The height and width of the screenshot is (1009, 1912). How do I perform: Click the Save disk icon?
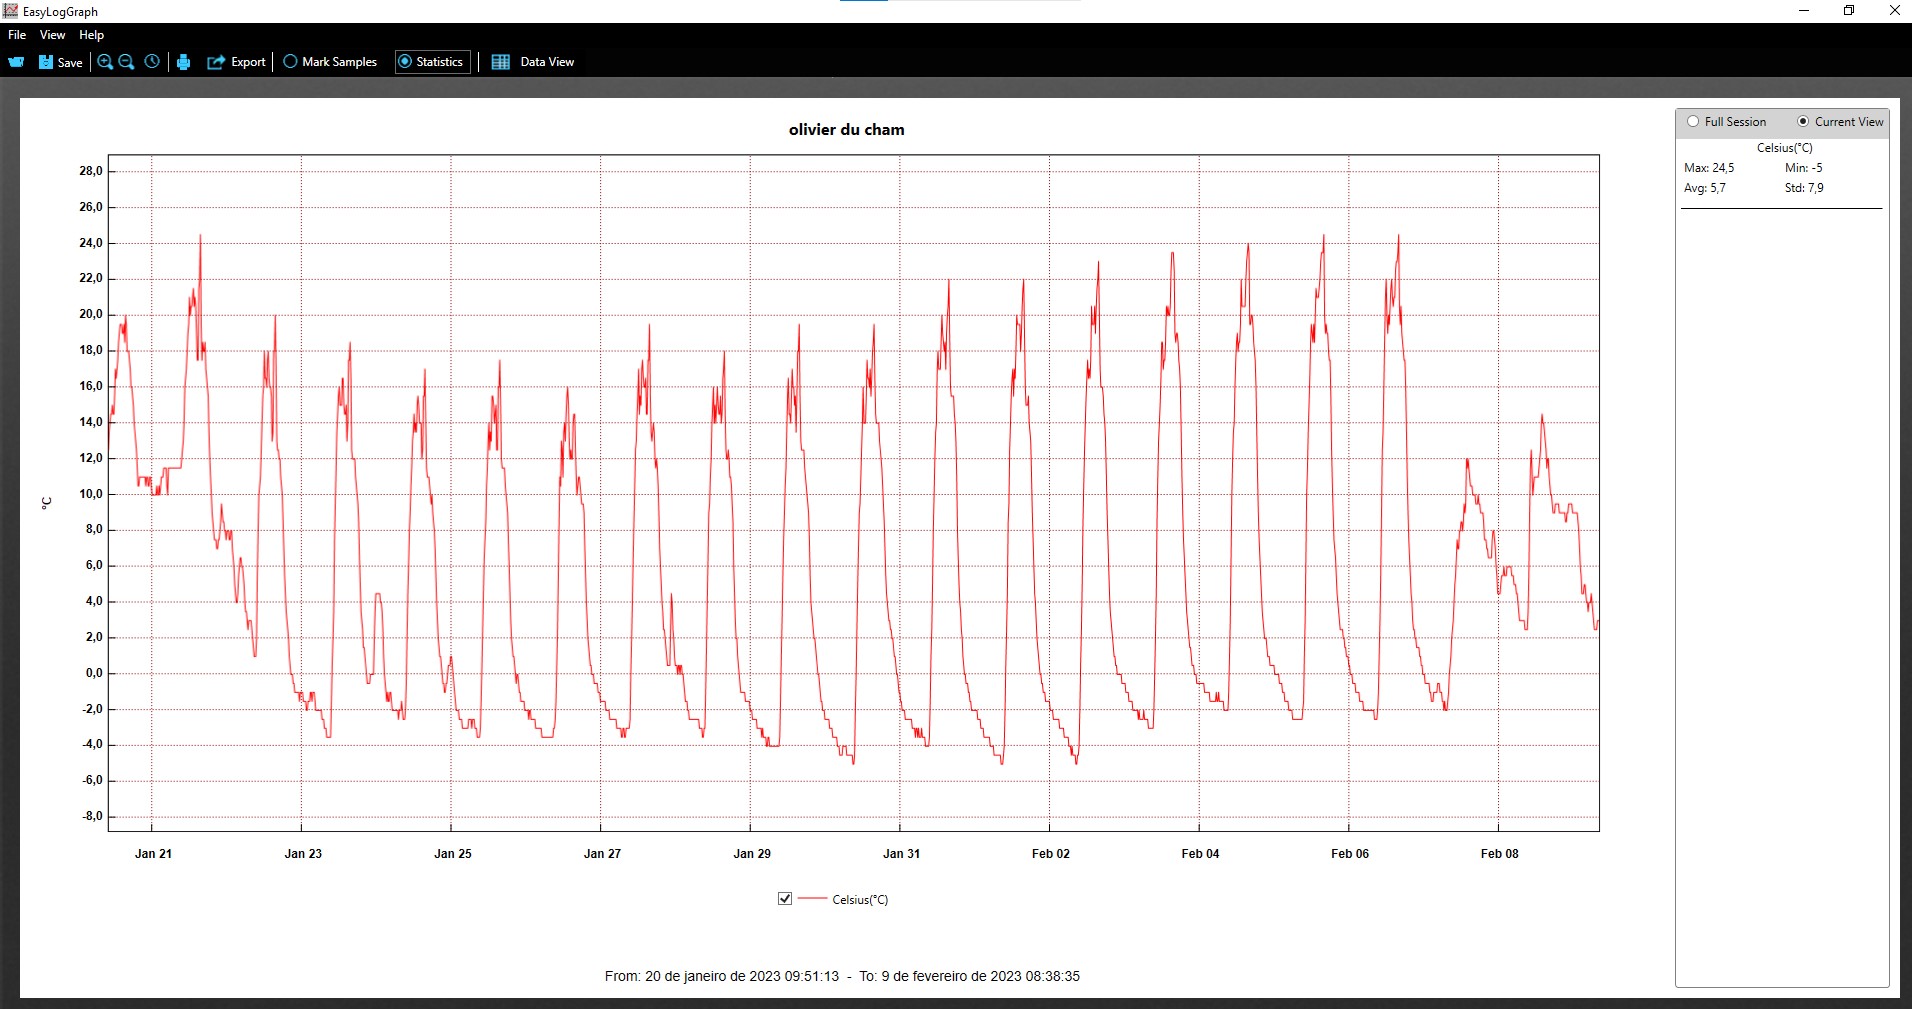coord(46,62)
